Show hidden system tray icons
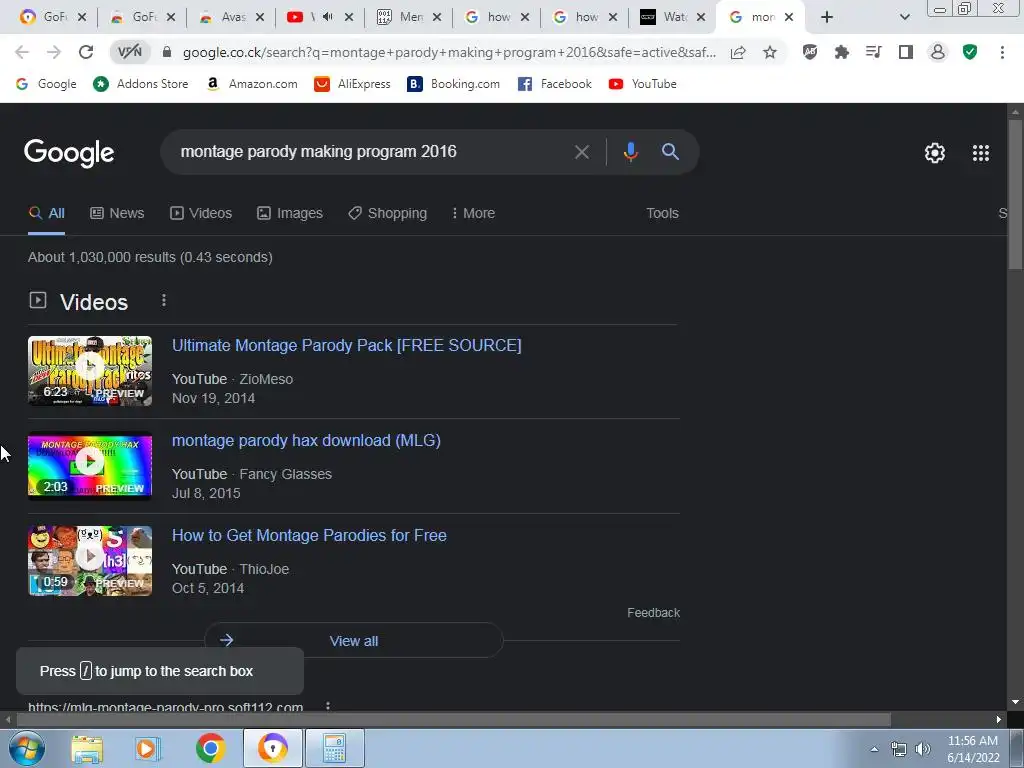The image size is (1024, 768). (874, 748)
